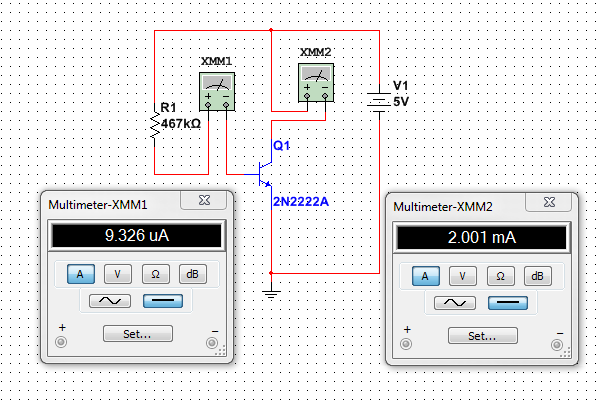Screen dimensions: 604x405
Task: Click the positive terminal on Multimeter-XMM1 panel
Action: [61, 342]
